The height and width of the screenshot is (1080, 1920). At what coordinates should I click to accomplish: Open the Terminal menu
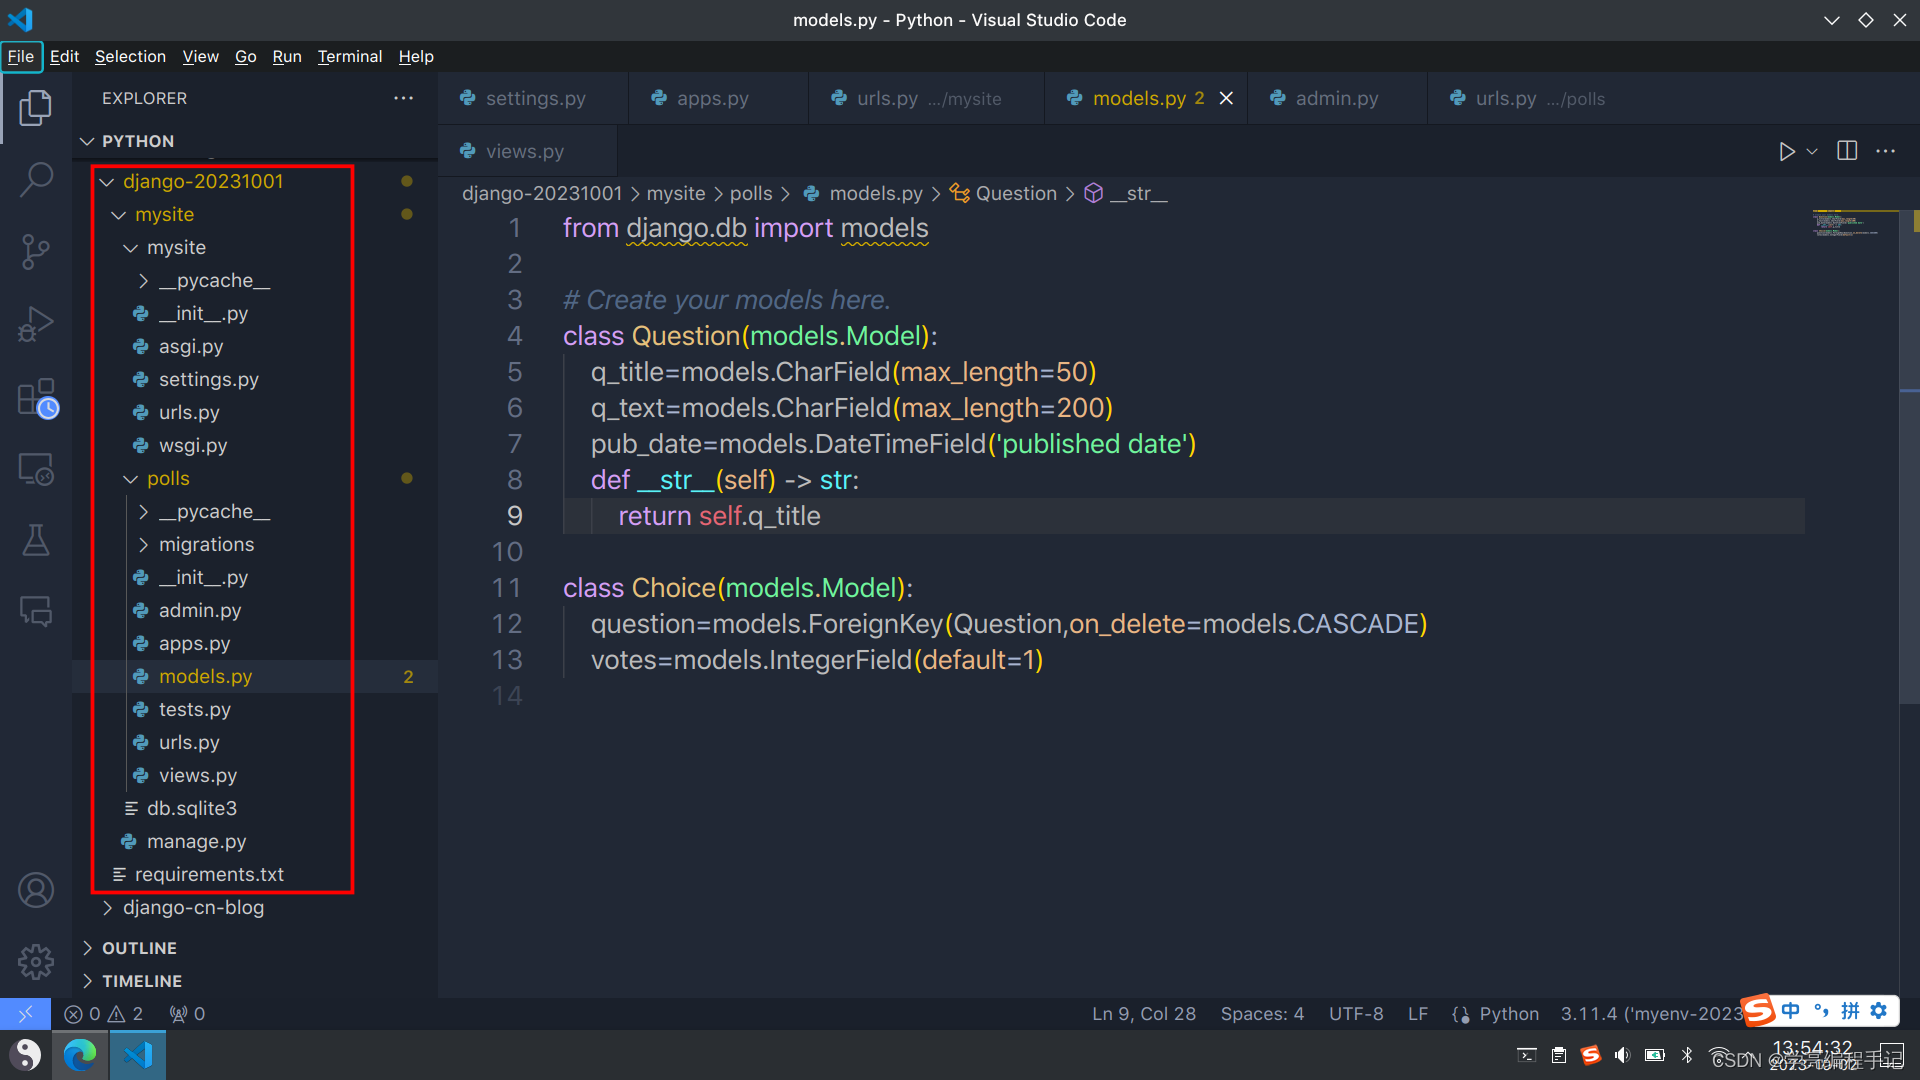(x=350, y=56)
